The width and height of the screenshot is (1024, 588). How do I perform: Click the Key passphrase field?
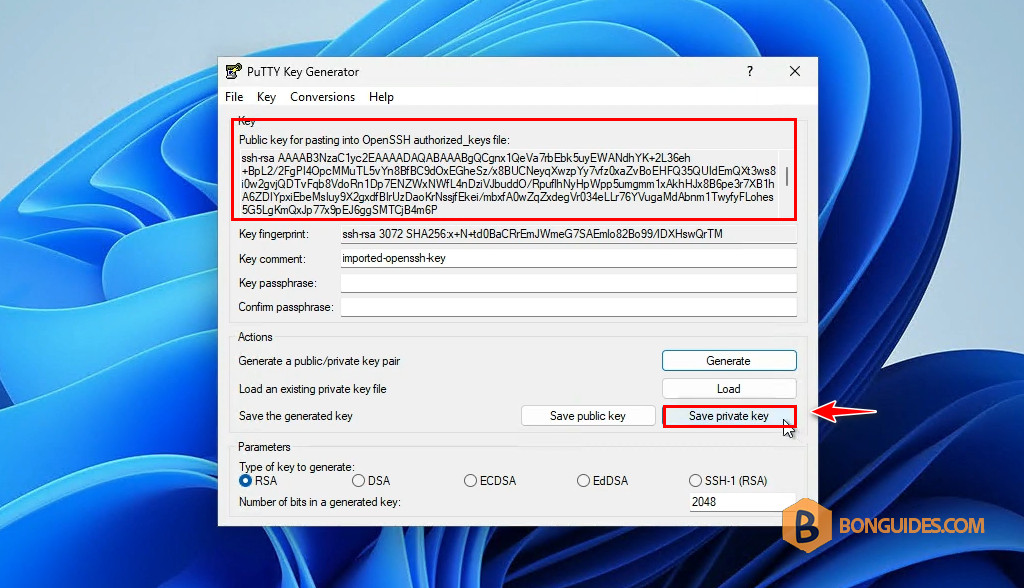coord(568,283)
